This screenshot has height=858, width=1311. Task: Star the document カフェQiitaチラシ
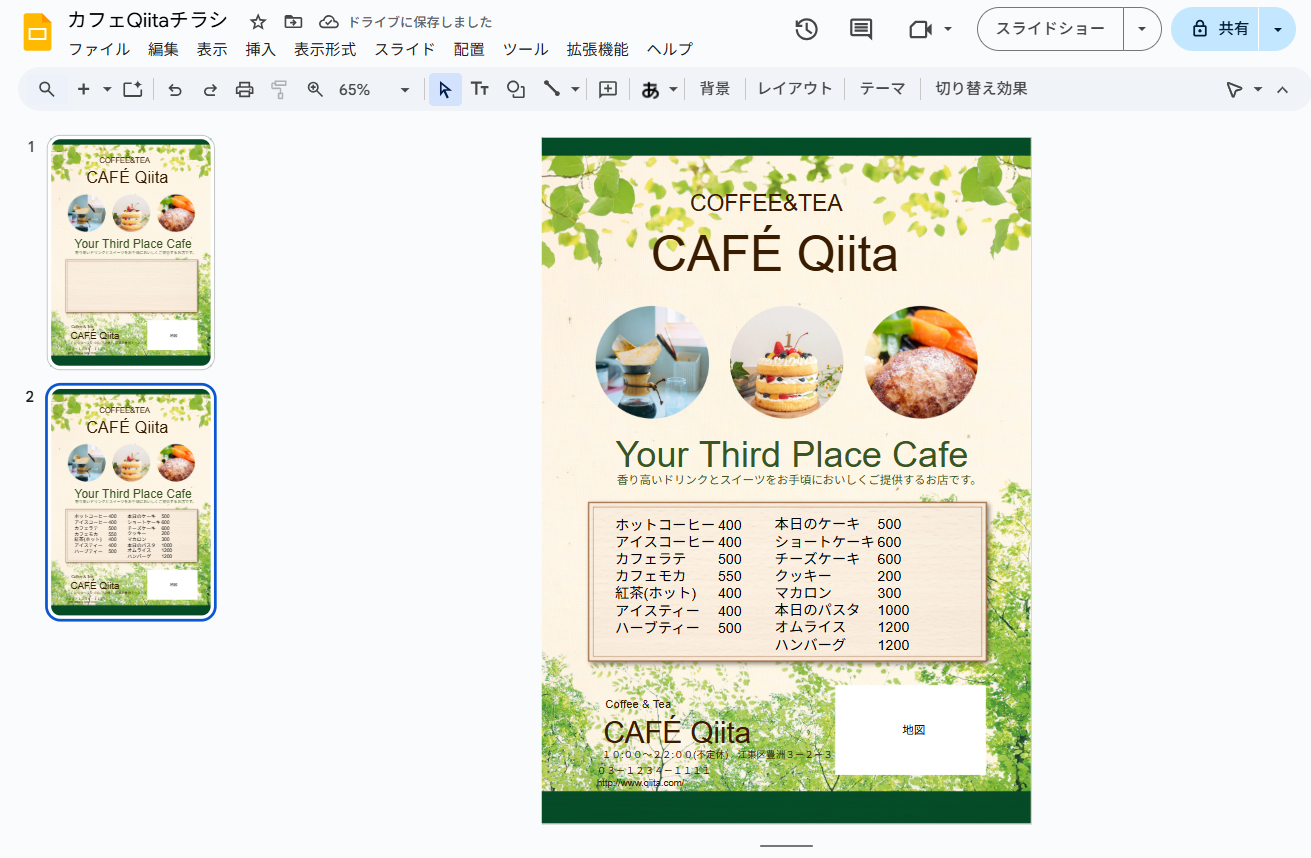pyautogui.click(x=258, y=22)
